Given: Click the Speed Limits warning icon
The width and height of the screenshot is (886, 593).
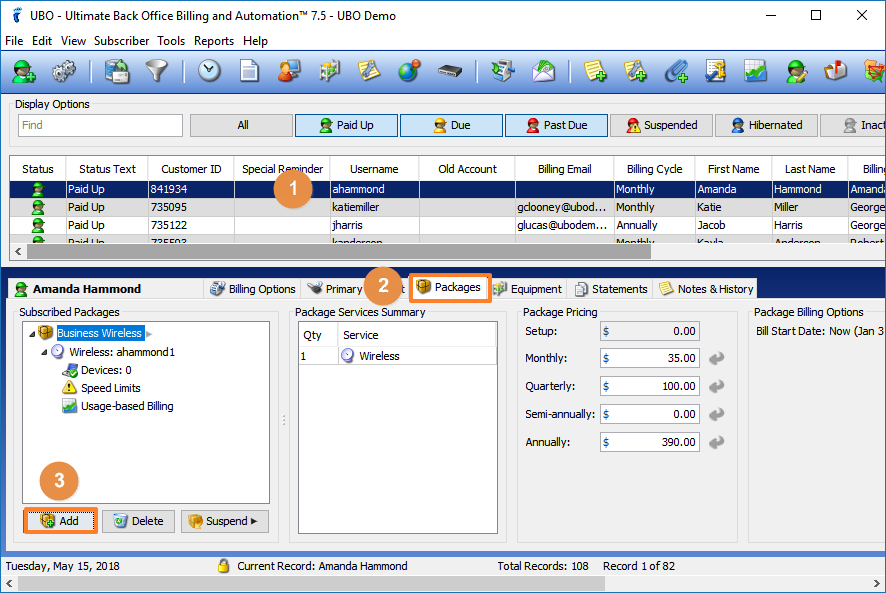Looking at the screenshot, I should tap(69, 388).
